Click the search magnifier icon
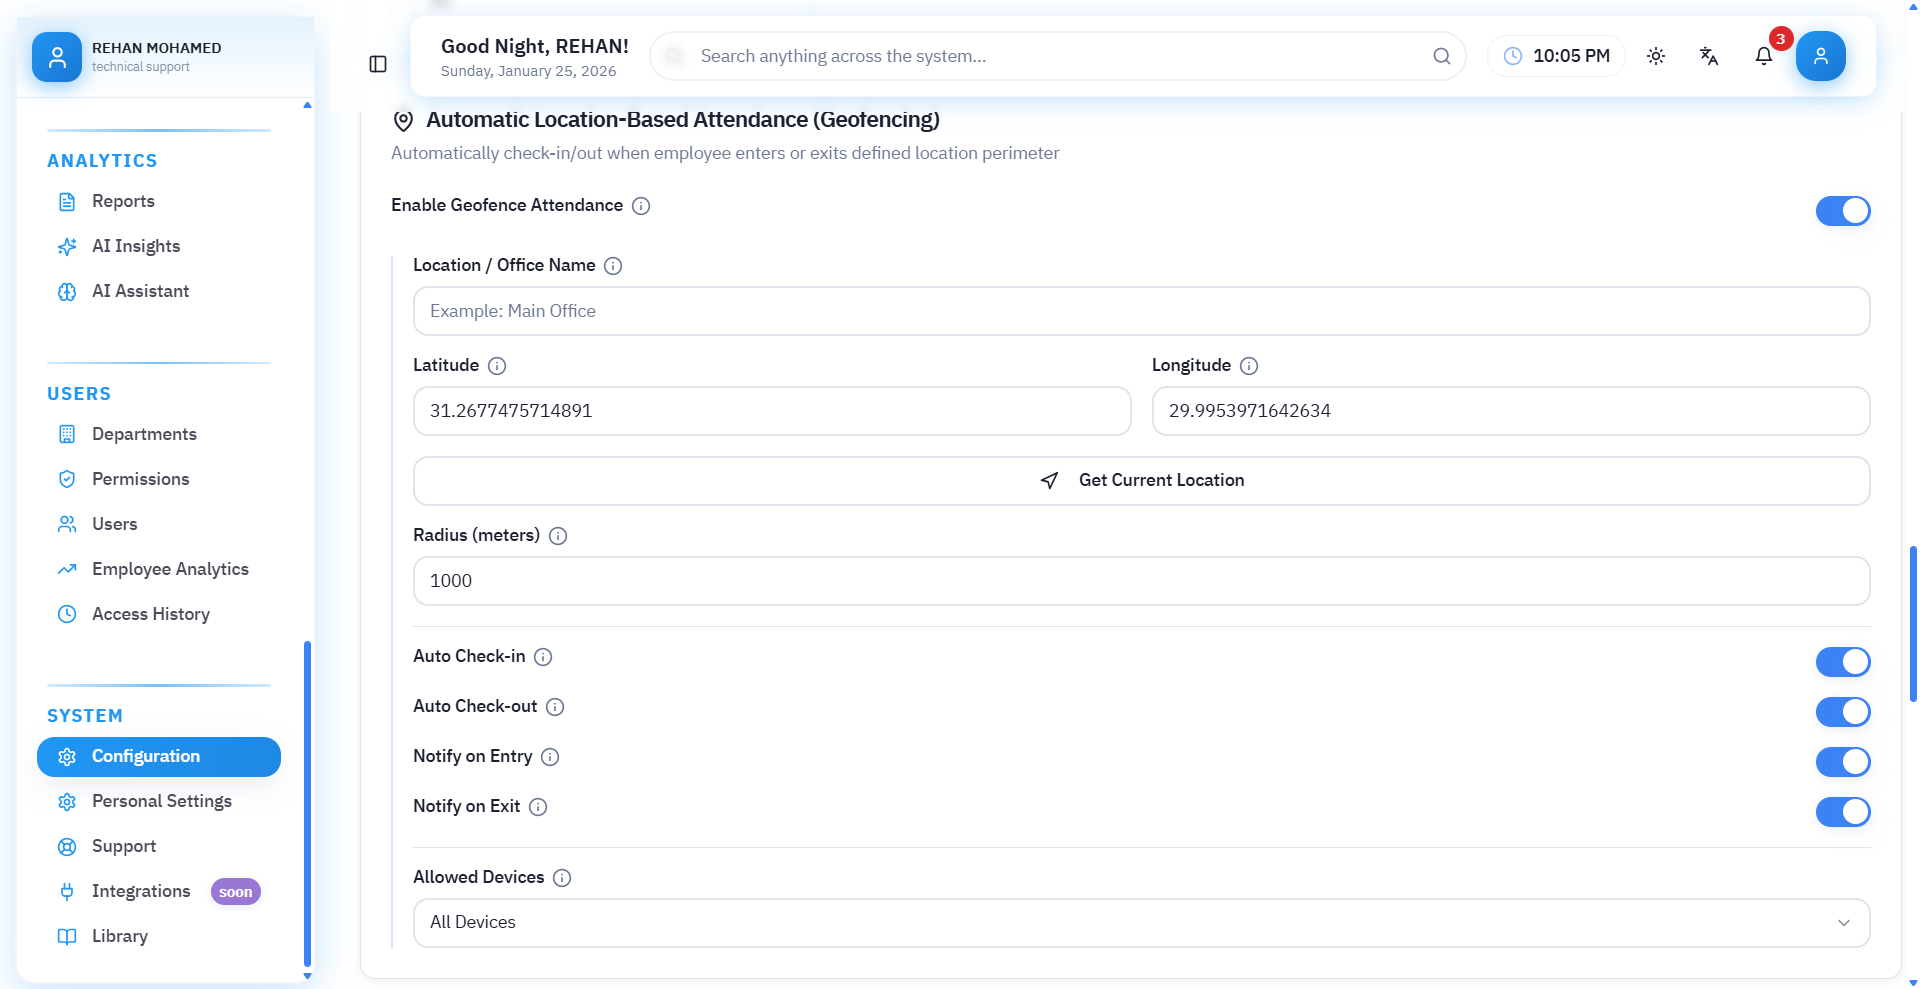Viewport: 1920px width, 989px height. tap(1441, 56)
